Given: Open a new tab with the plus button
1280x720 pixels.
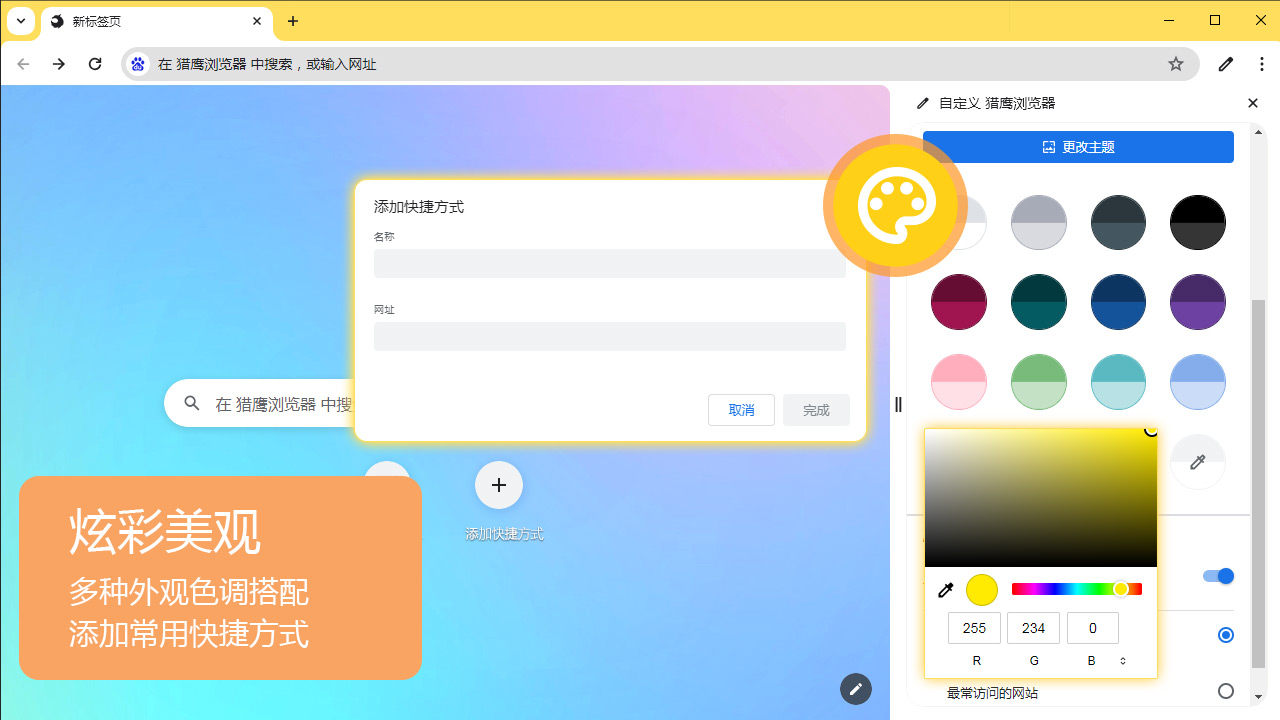Looking at the screenshot, I should point(293,21).
